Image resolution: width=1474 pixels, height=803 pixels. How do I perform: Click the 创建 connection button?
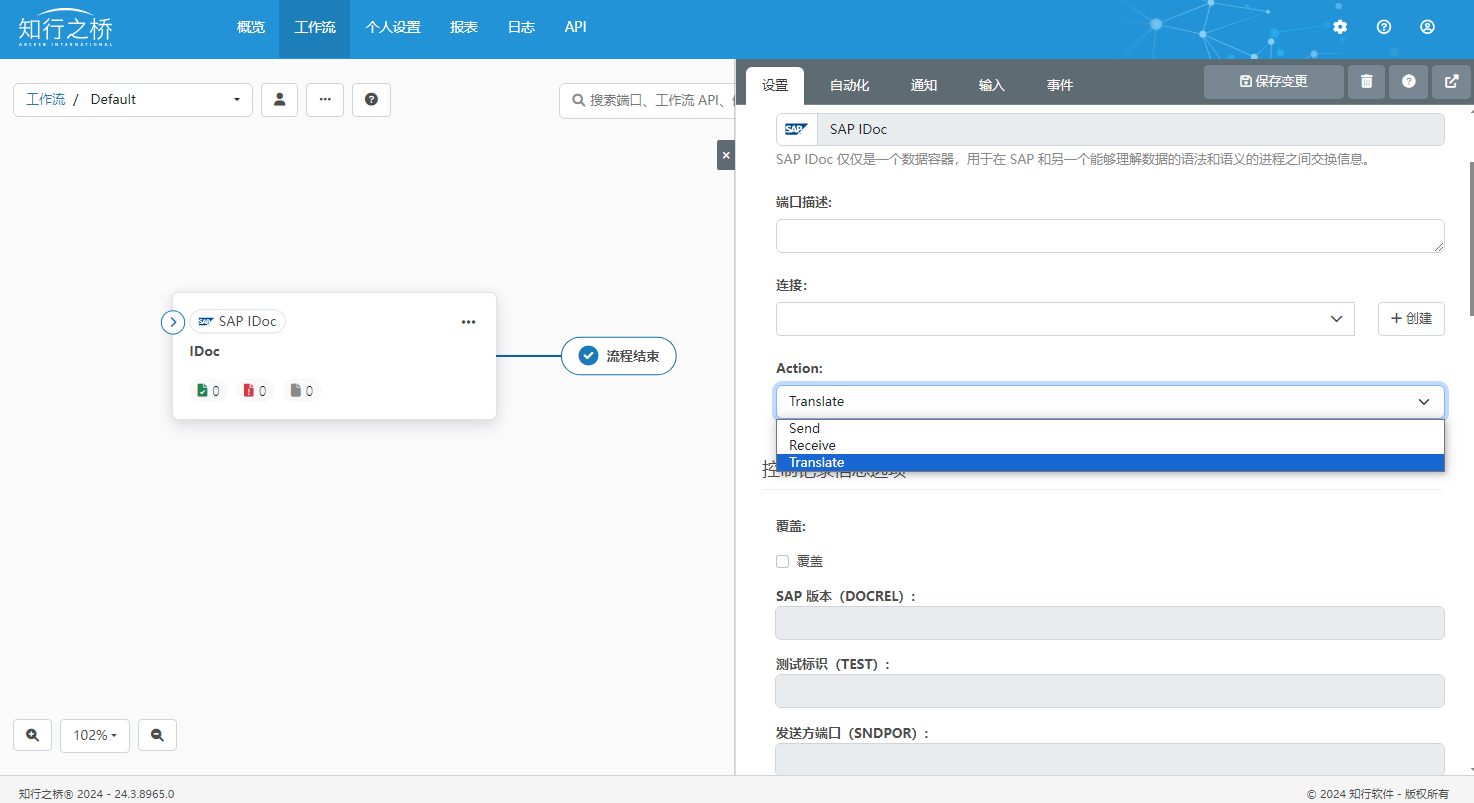point(1410,319)
